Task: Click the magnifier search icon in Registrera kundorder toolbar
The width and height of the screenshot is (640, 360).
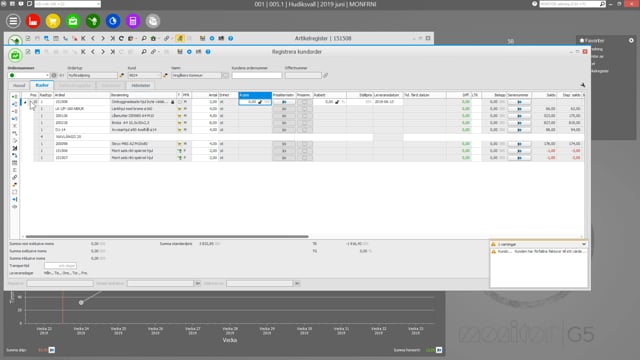Action: (144, 52)
